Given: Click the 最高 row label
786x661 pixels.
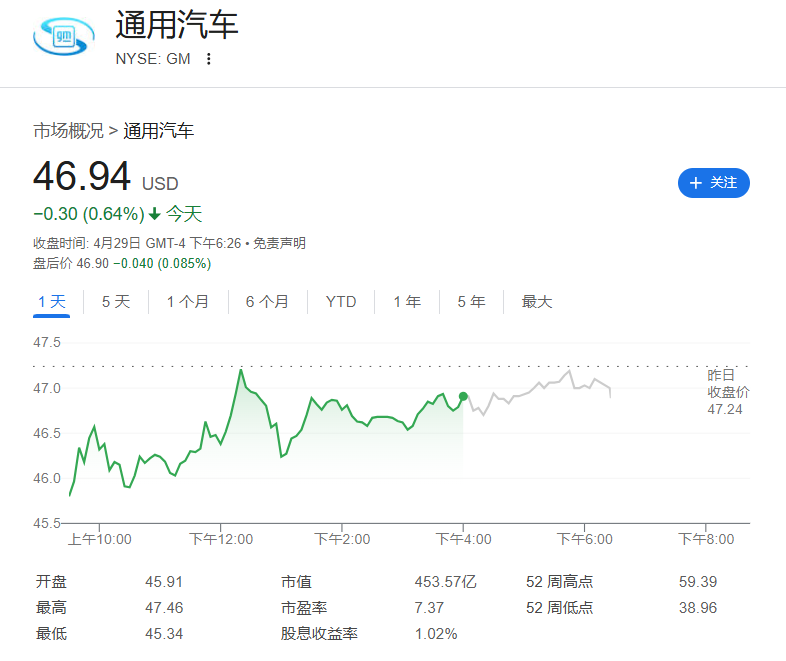Looking at the screenshot, I should pyautogui.click(x=51, y=608).
